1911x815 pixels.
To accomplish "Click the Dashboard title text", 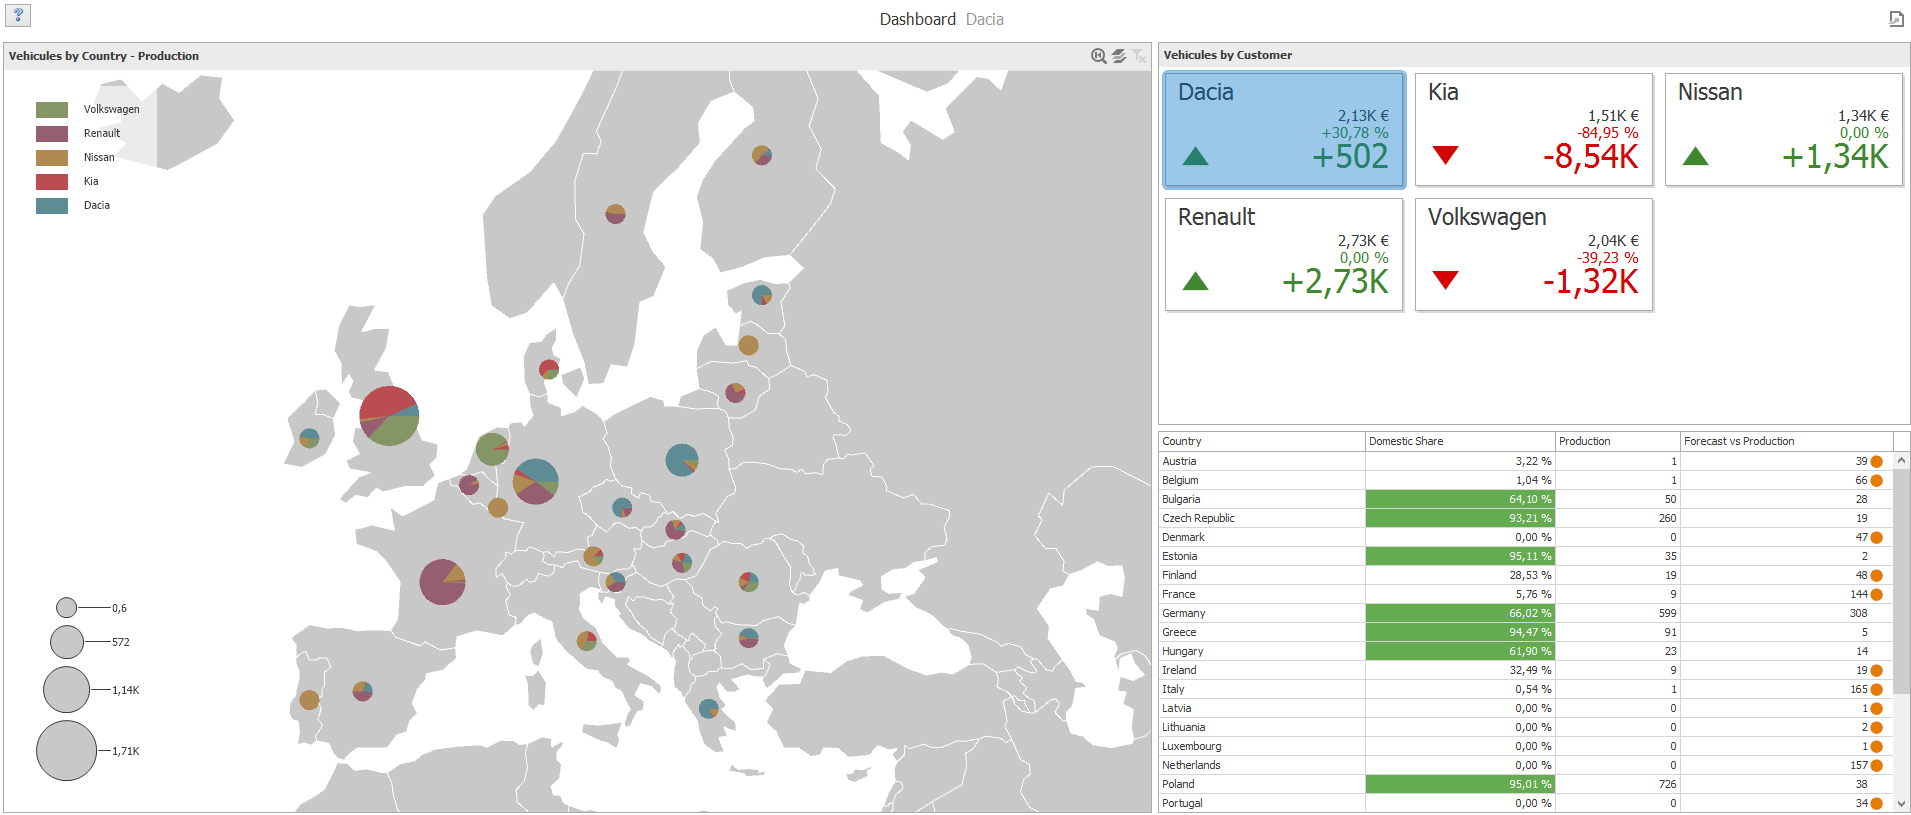I will tap(917, 19).
